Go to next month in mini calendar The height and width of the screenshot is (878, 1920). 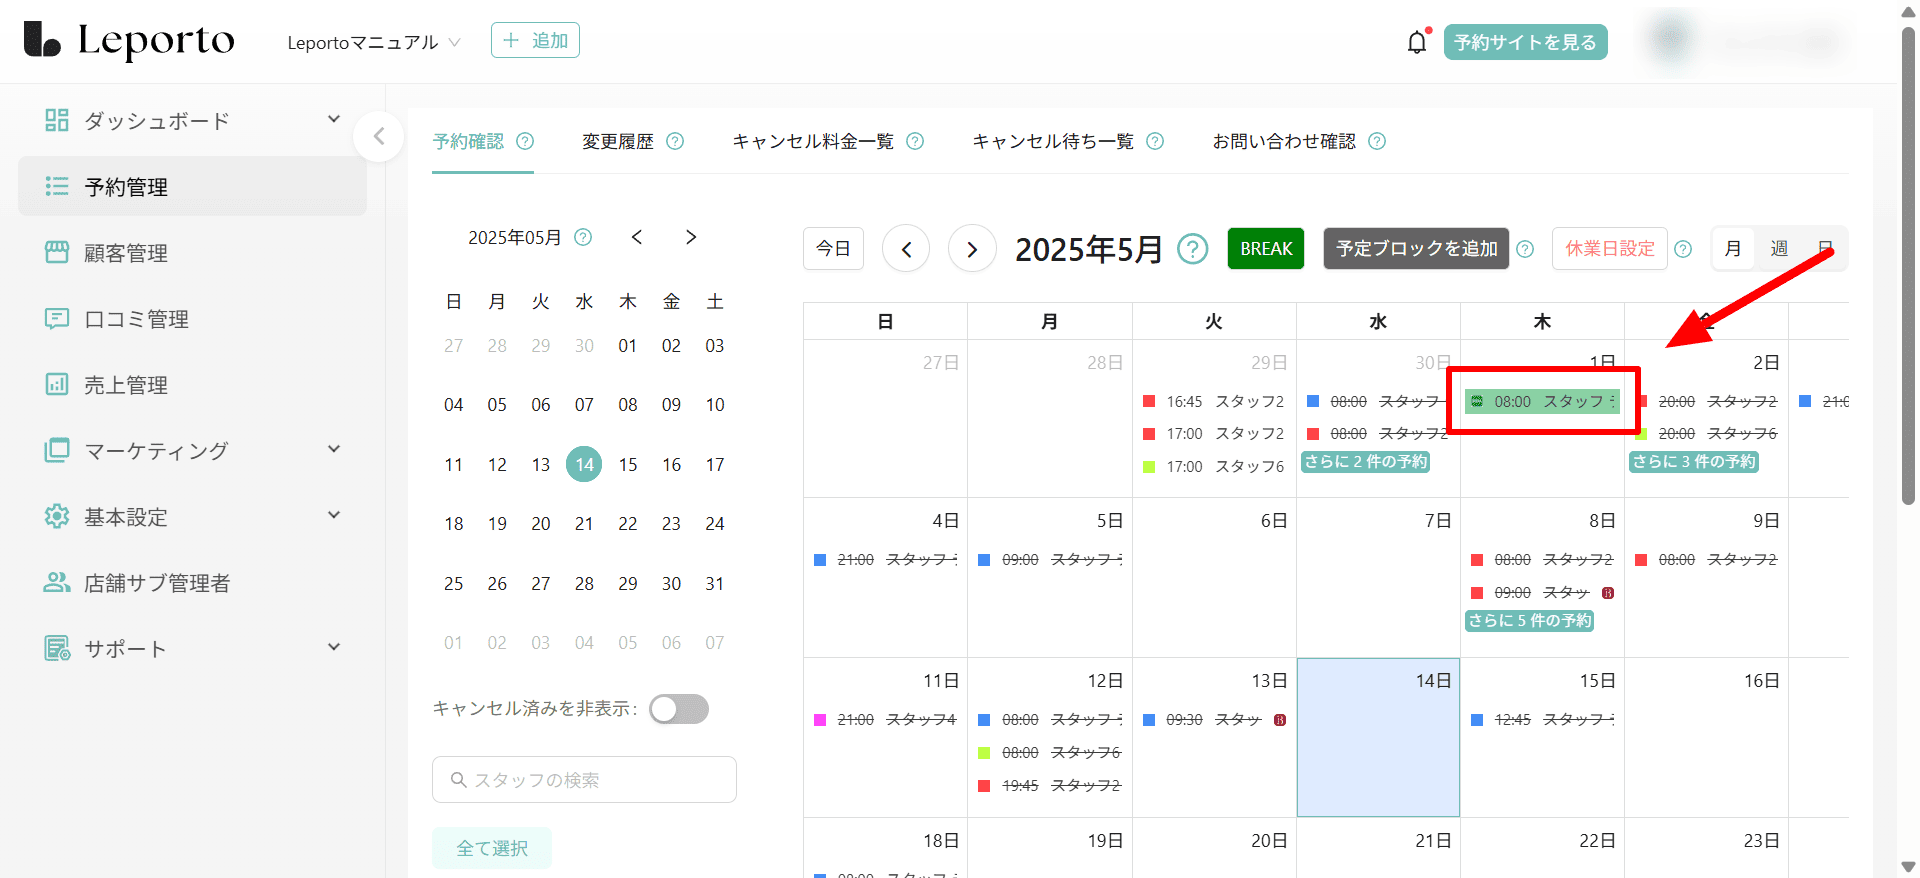click(x=691, y=237)
